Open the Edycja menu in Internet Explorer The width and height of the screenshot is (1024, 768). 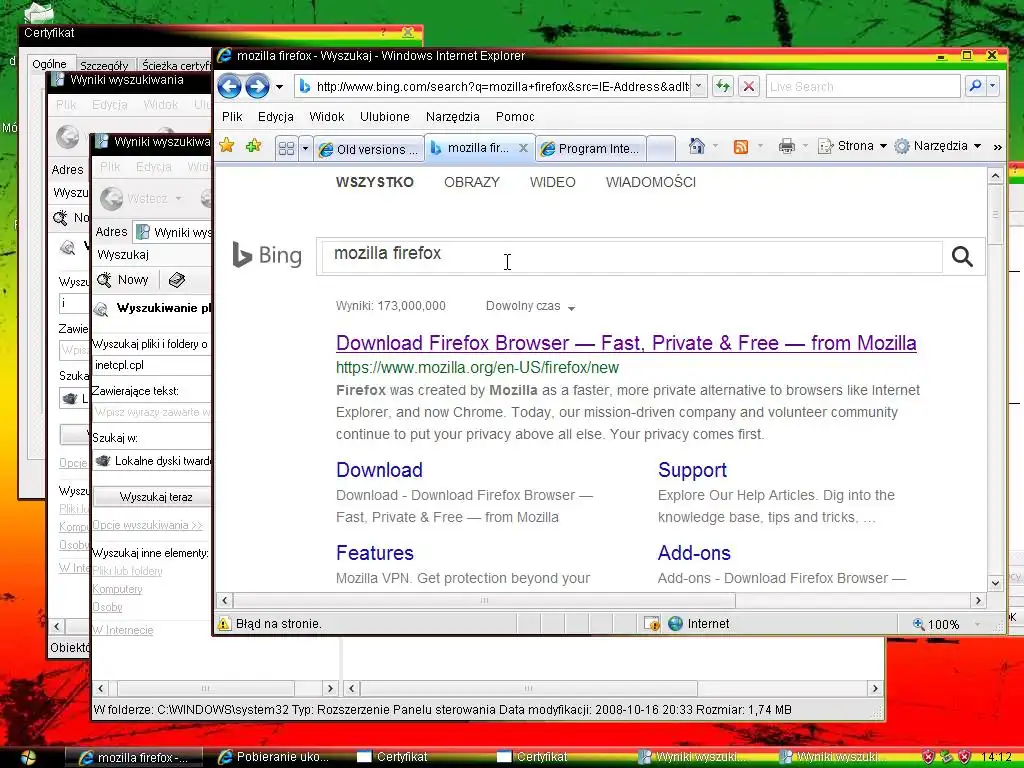coord(276,117)
